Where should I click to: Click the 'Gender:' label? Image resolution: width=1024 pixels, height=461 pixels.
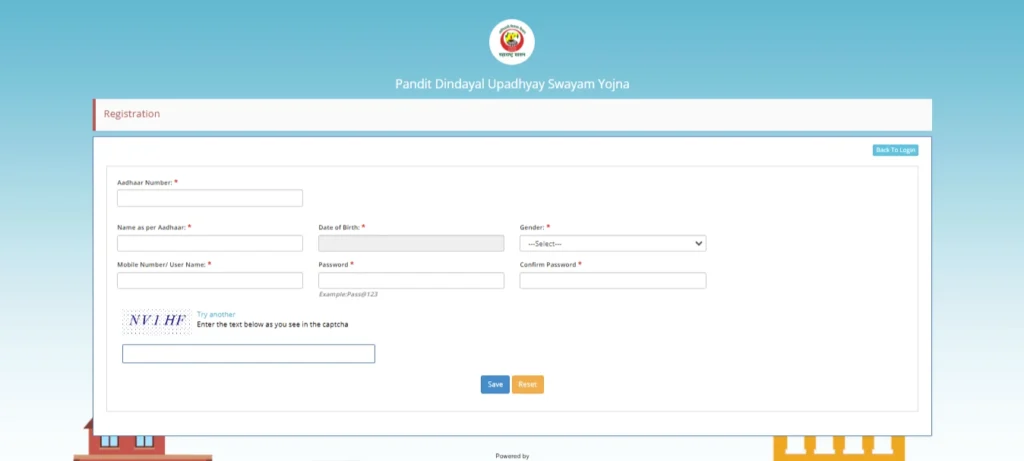click(x=532, y=227)
